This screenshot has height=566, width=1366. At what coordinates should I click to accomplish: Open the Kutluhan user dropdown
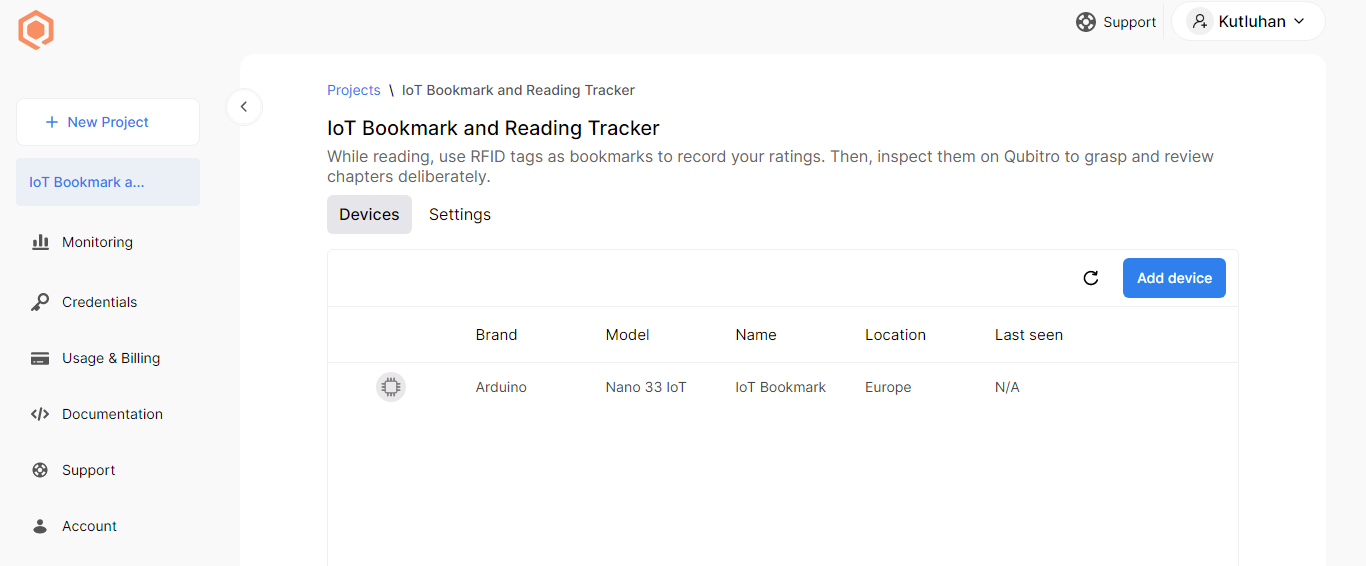pos(1248,21)
